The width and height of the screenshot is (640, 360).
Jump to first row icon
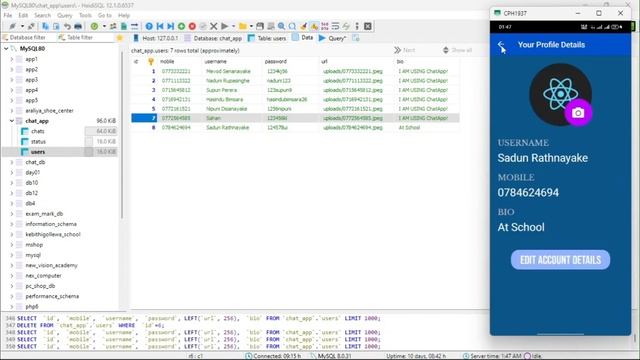[x=160, y=26]
